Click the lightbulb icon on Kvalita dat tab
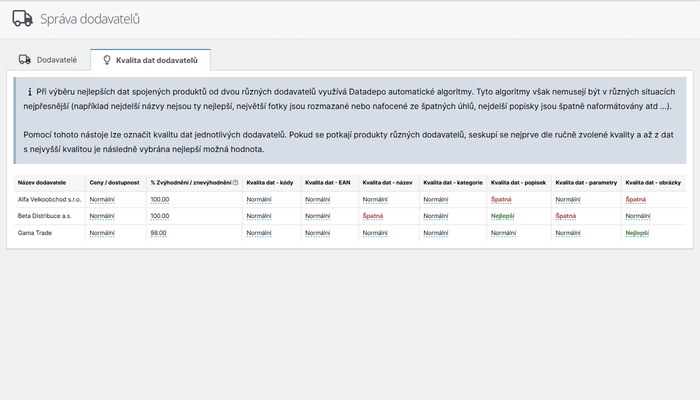The width and height of the screenshot is (700, 400). coord(107,60)
